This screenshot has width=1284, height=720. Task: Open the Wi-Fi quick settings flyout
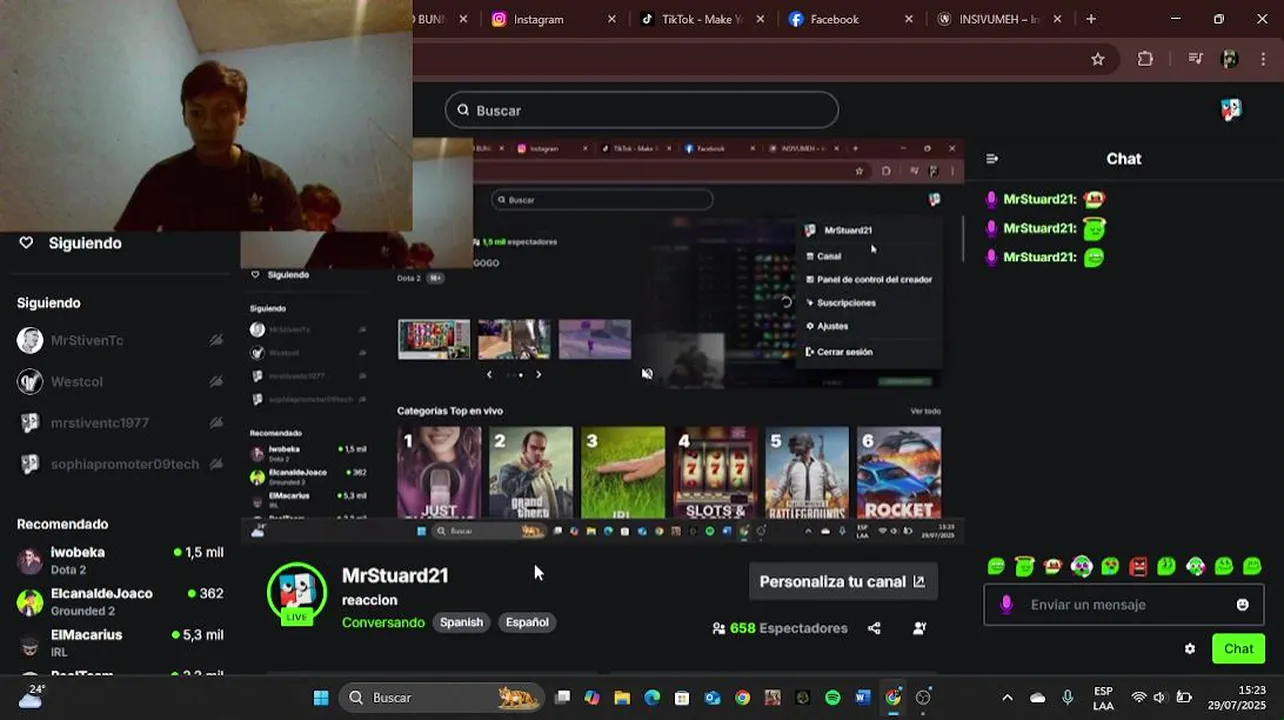(1138, 698)
